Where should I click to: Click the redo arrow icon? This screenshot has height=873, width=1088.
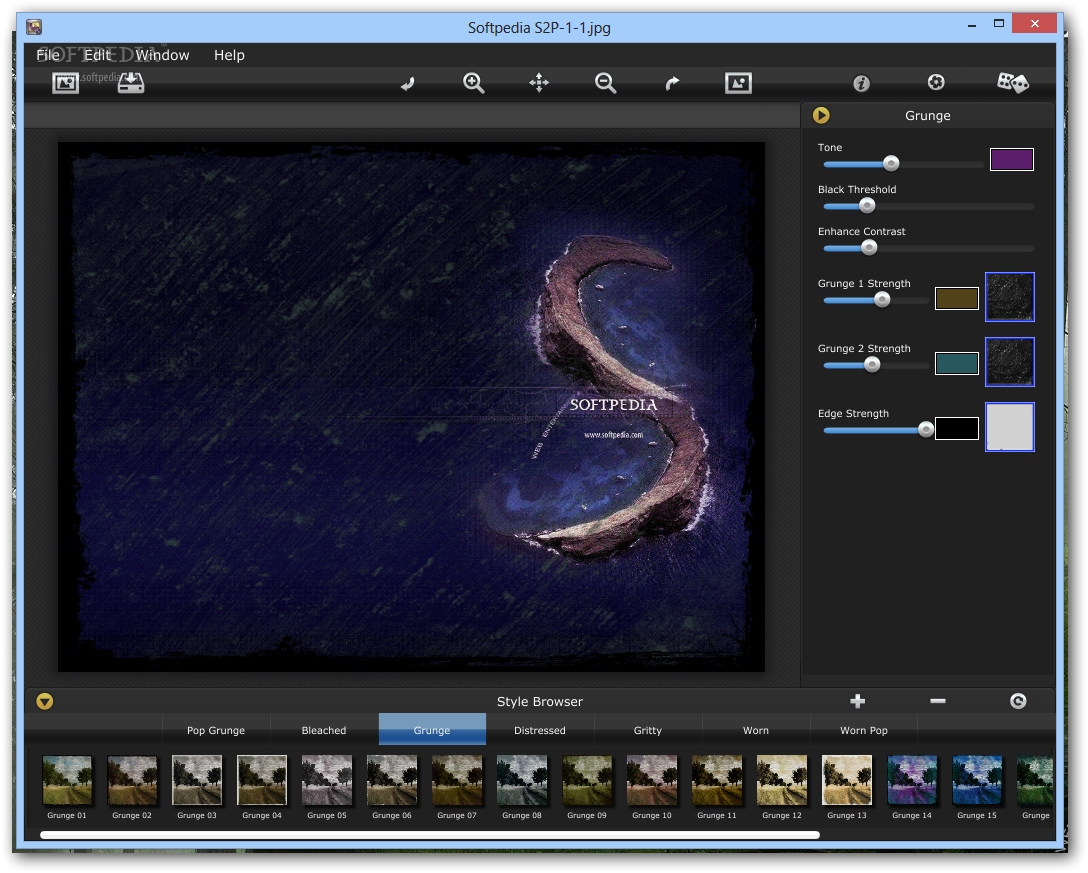(672, 84)
